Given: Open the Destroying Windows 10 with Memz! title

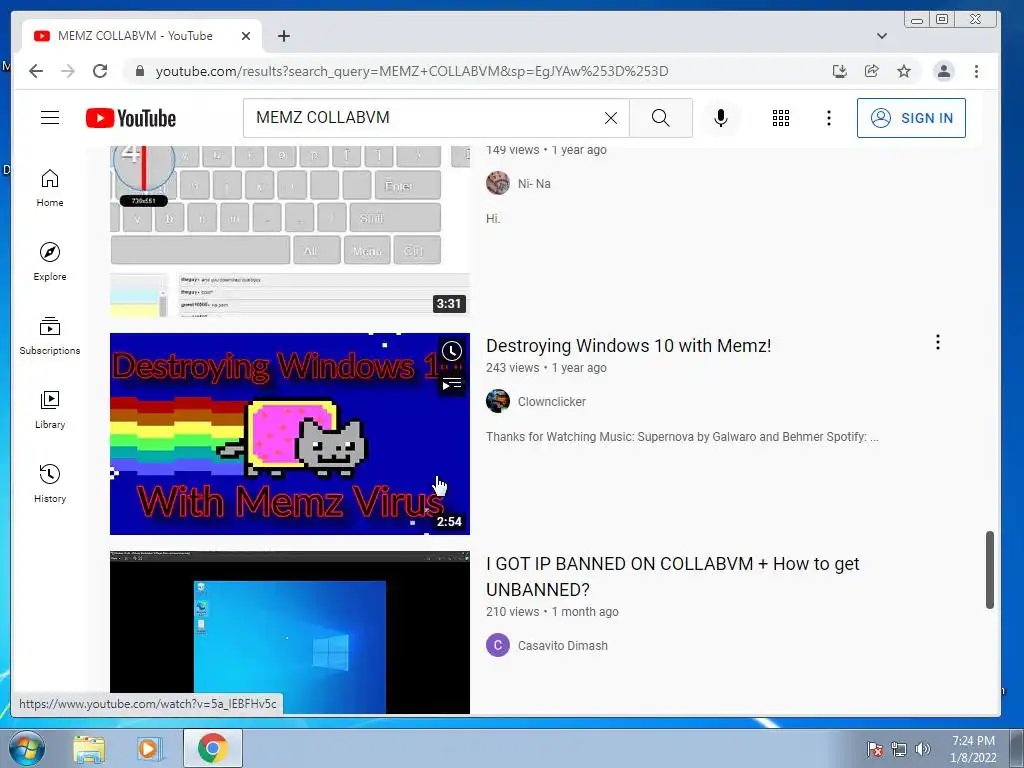Looking at the screenshot, I should point(628,345).
